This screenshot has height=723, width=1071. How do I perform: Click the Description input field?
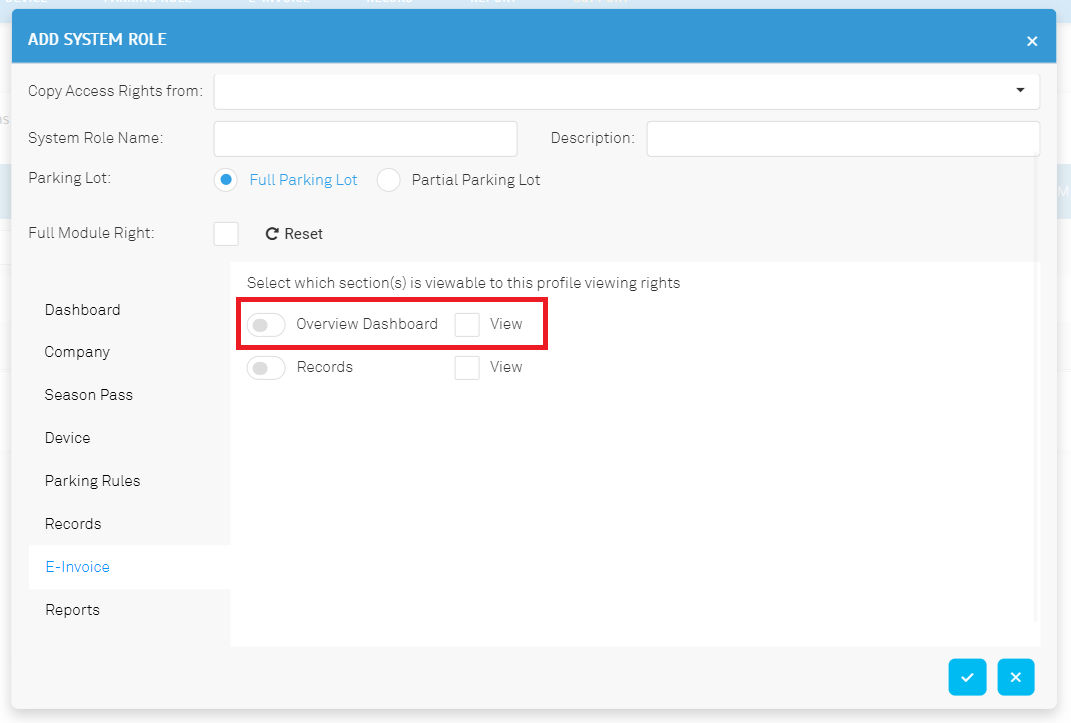coord(842,139)
